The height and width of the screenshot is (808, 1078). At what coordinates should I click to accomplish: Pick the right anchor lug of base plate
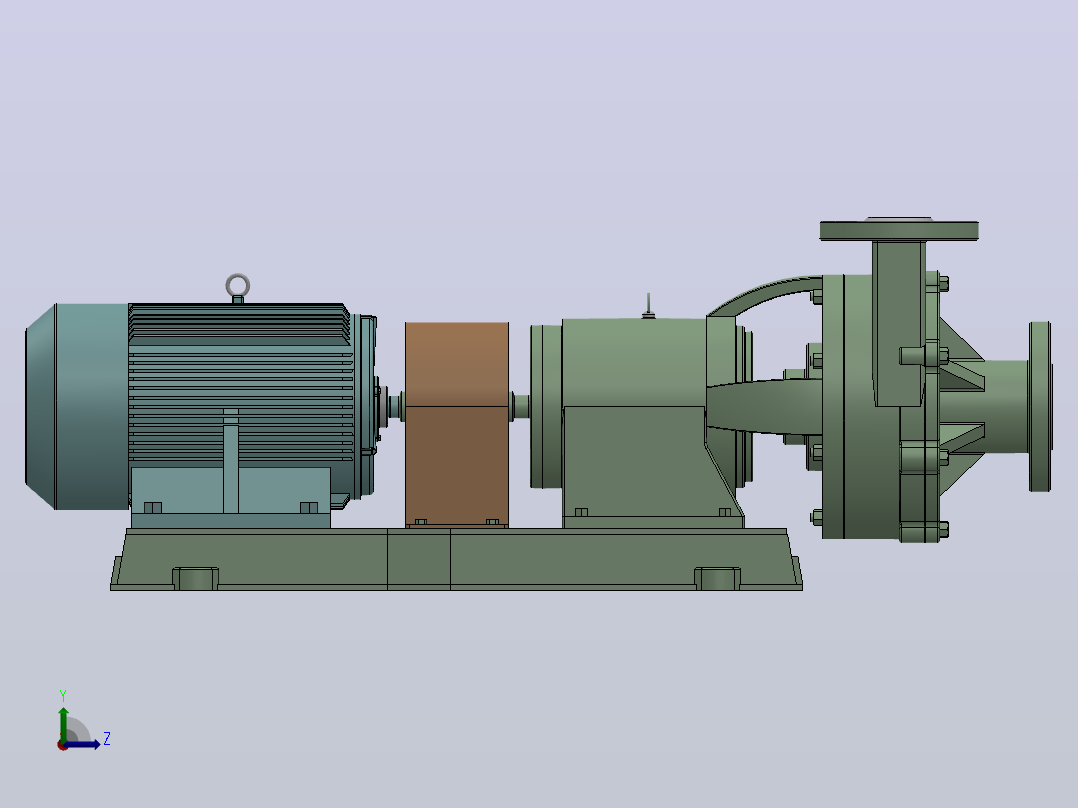coord(718,579)
